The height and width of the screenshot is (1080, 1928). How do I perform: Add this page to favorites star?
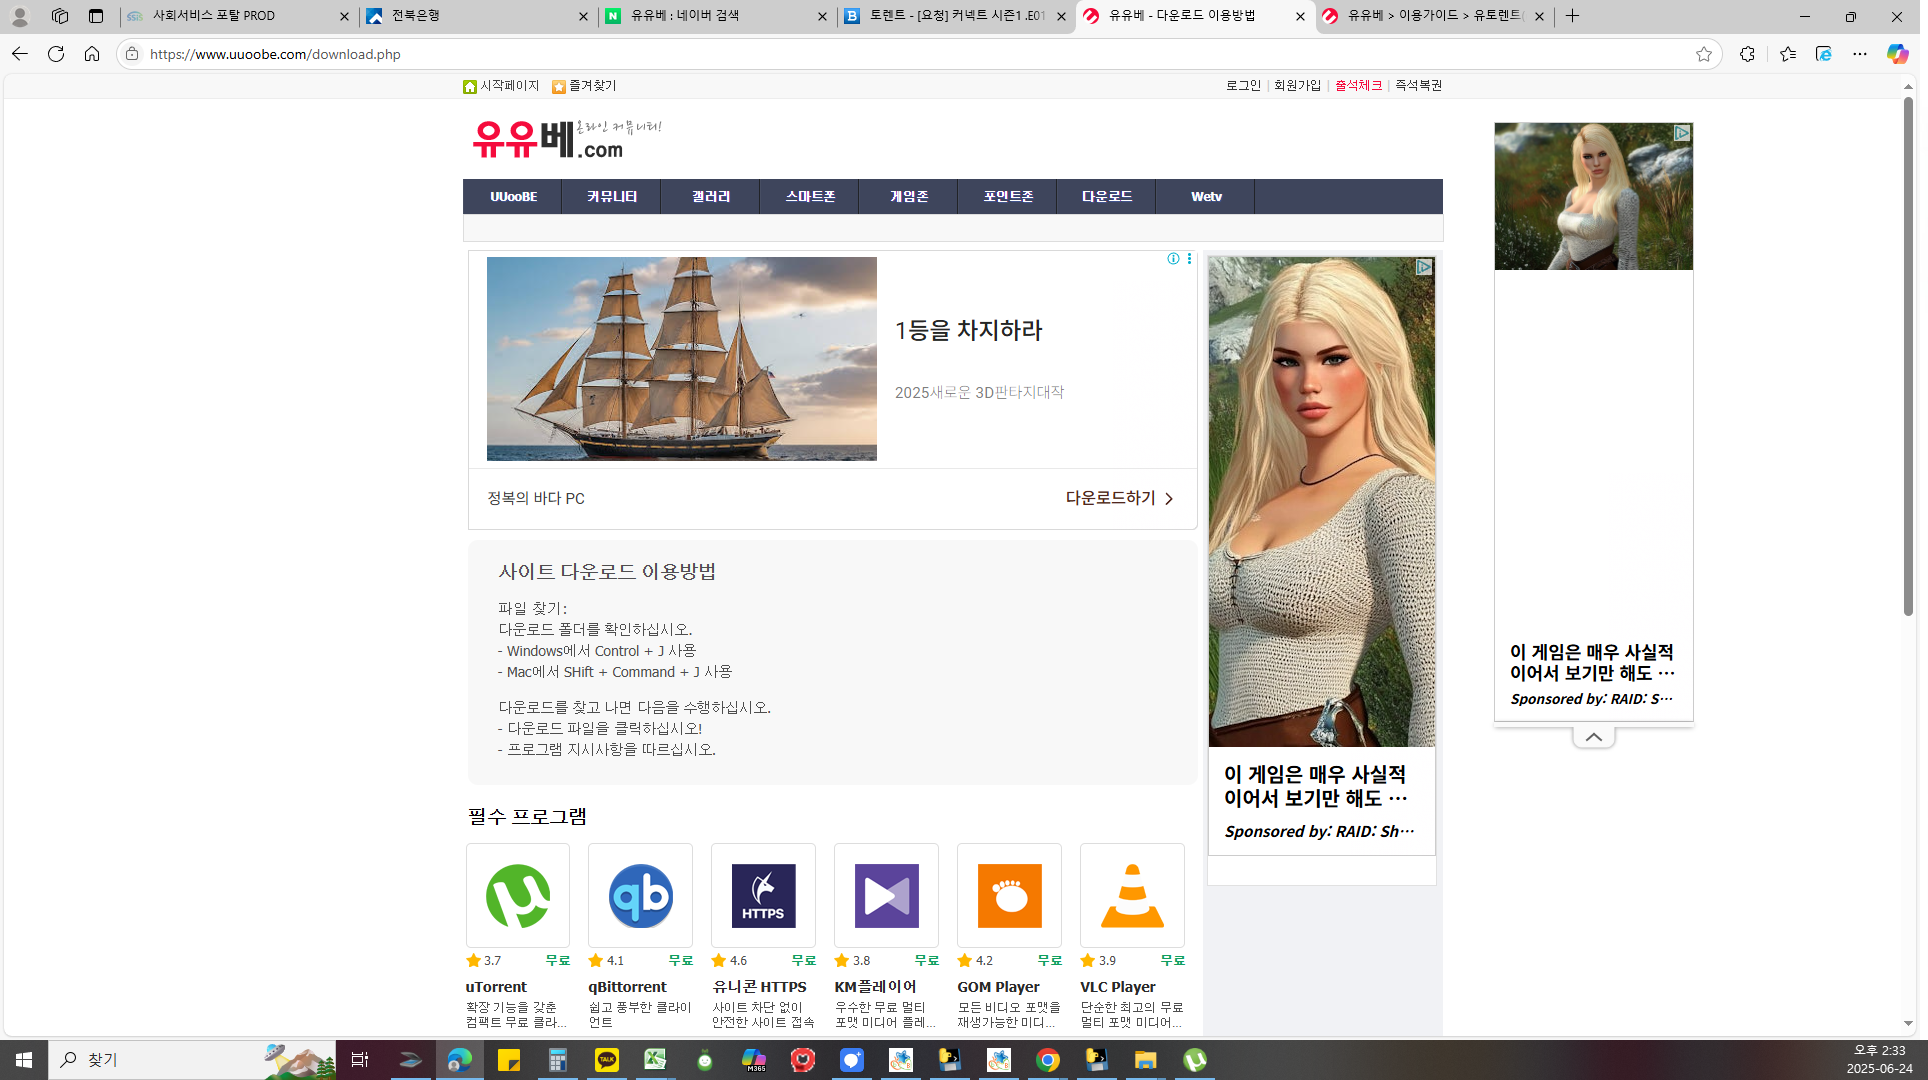[x=1704, y=54]
